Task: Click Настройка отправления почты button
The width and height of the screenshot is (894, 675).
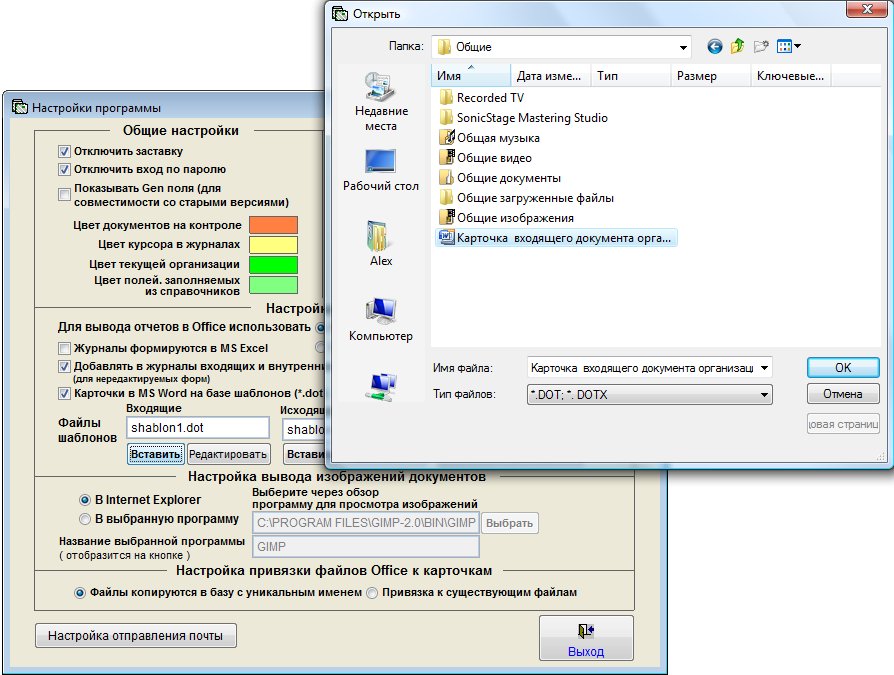Action: click(x=136, y=635)
